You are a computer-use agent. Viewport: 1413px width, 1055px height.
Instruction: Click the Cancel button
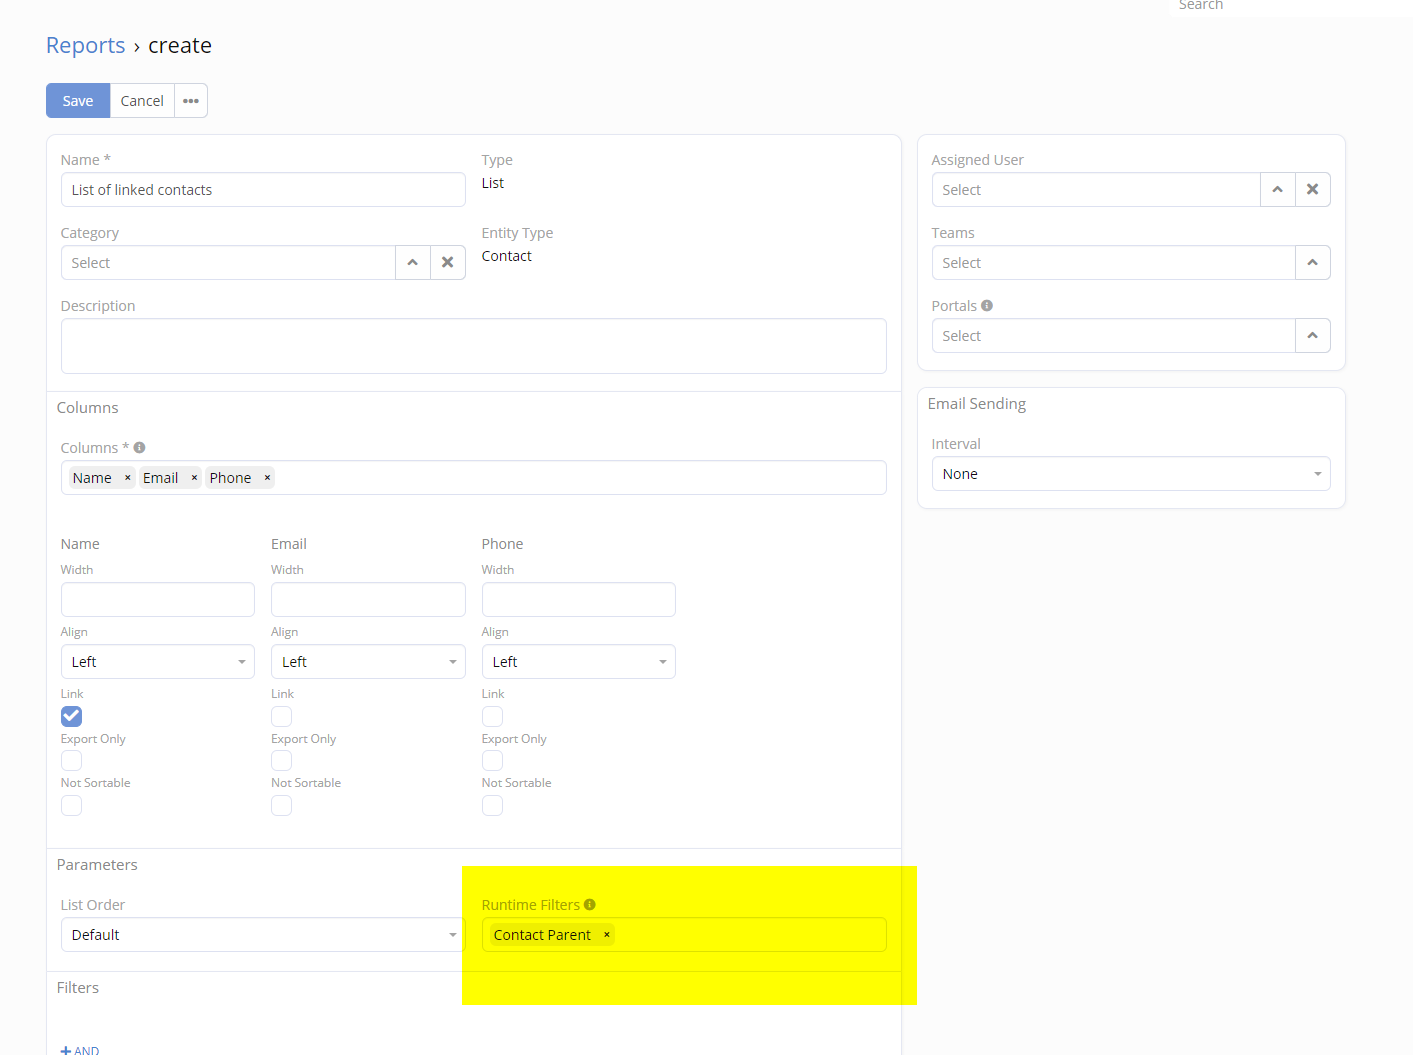tap(142, 101)
